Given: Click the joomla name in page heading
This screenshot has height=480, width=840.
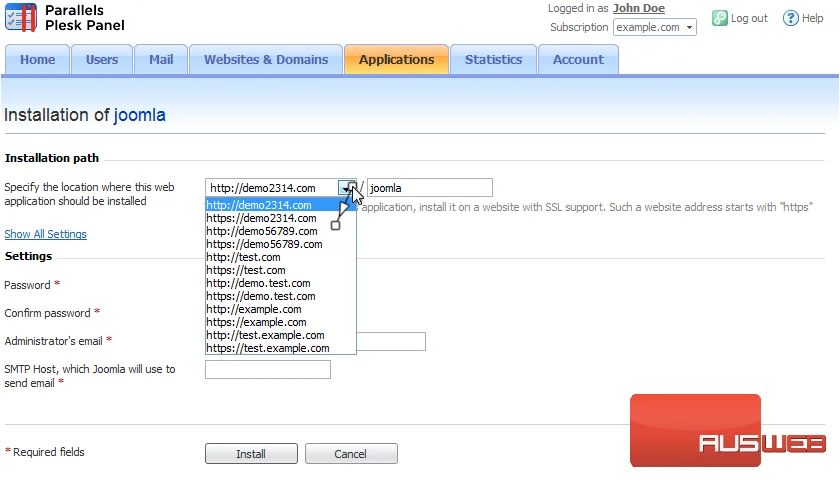Looking at the screenshot, I should coord(139,115).
